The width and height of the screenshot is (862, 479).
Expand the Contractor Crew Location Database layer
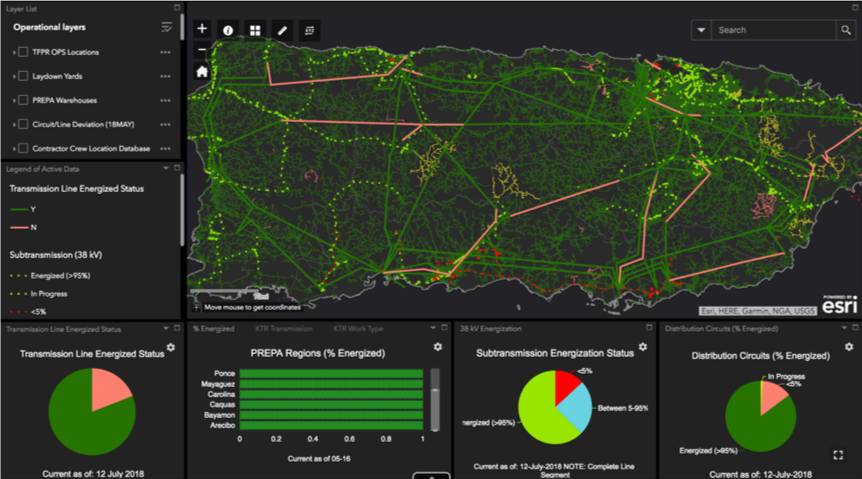(14, 148)
